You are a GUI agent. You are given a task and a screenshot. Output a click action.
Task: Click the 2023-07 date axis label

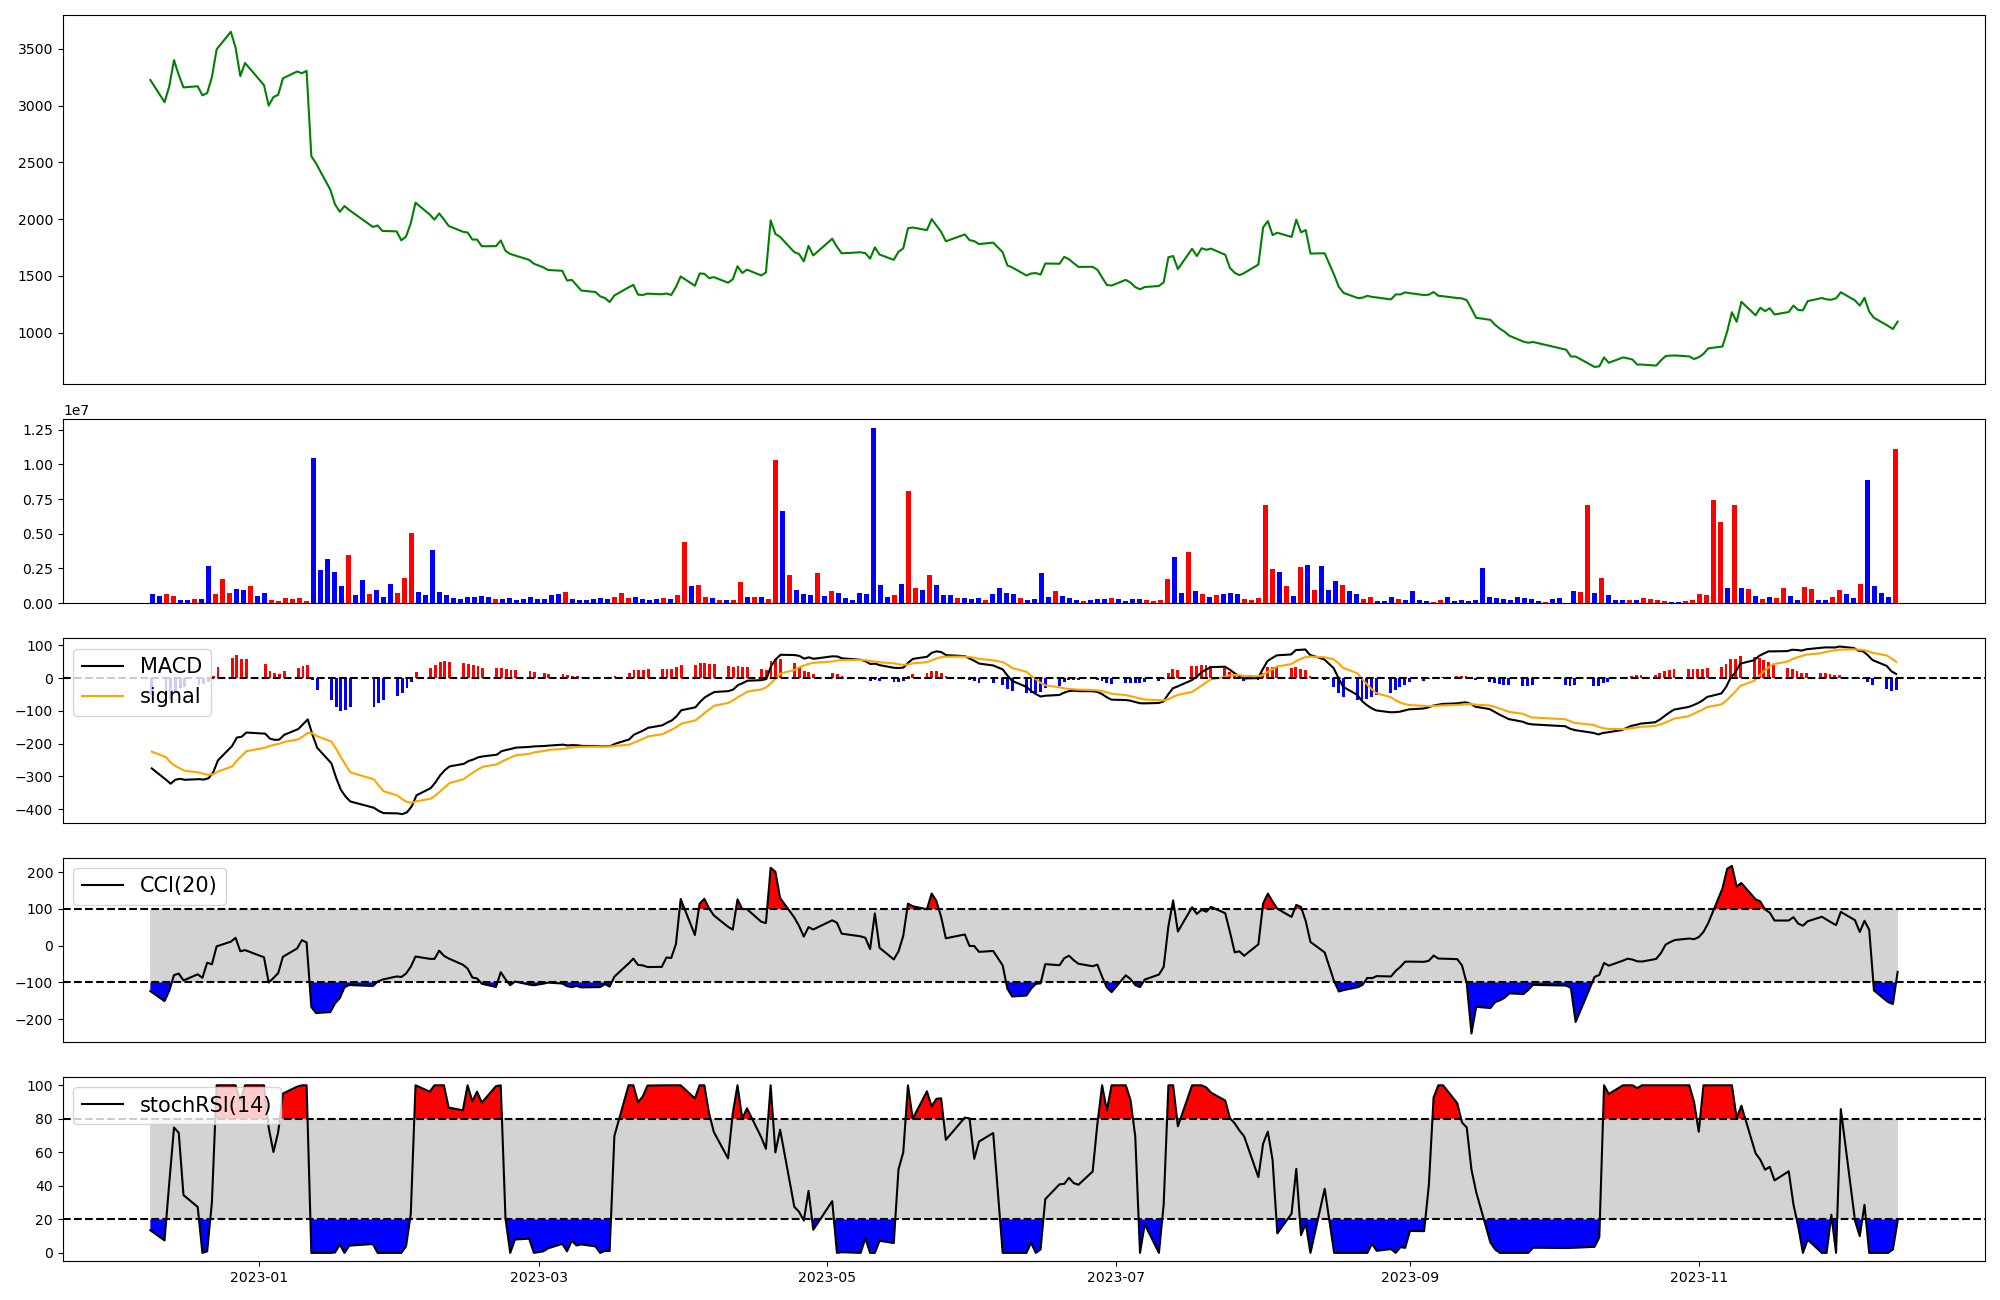[x=1115, y=1277]
